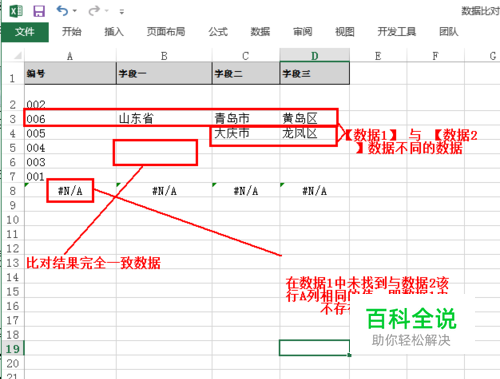Click the #N/A cell in column A
Image resolution: width=500 pixels, height=379 pixels.
(70, 191)
